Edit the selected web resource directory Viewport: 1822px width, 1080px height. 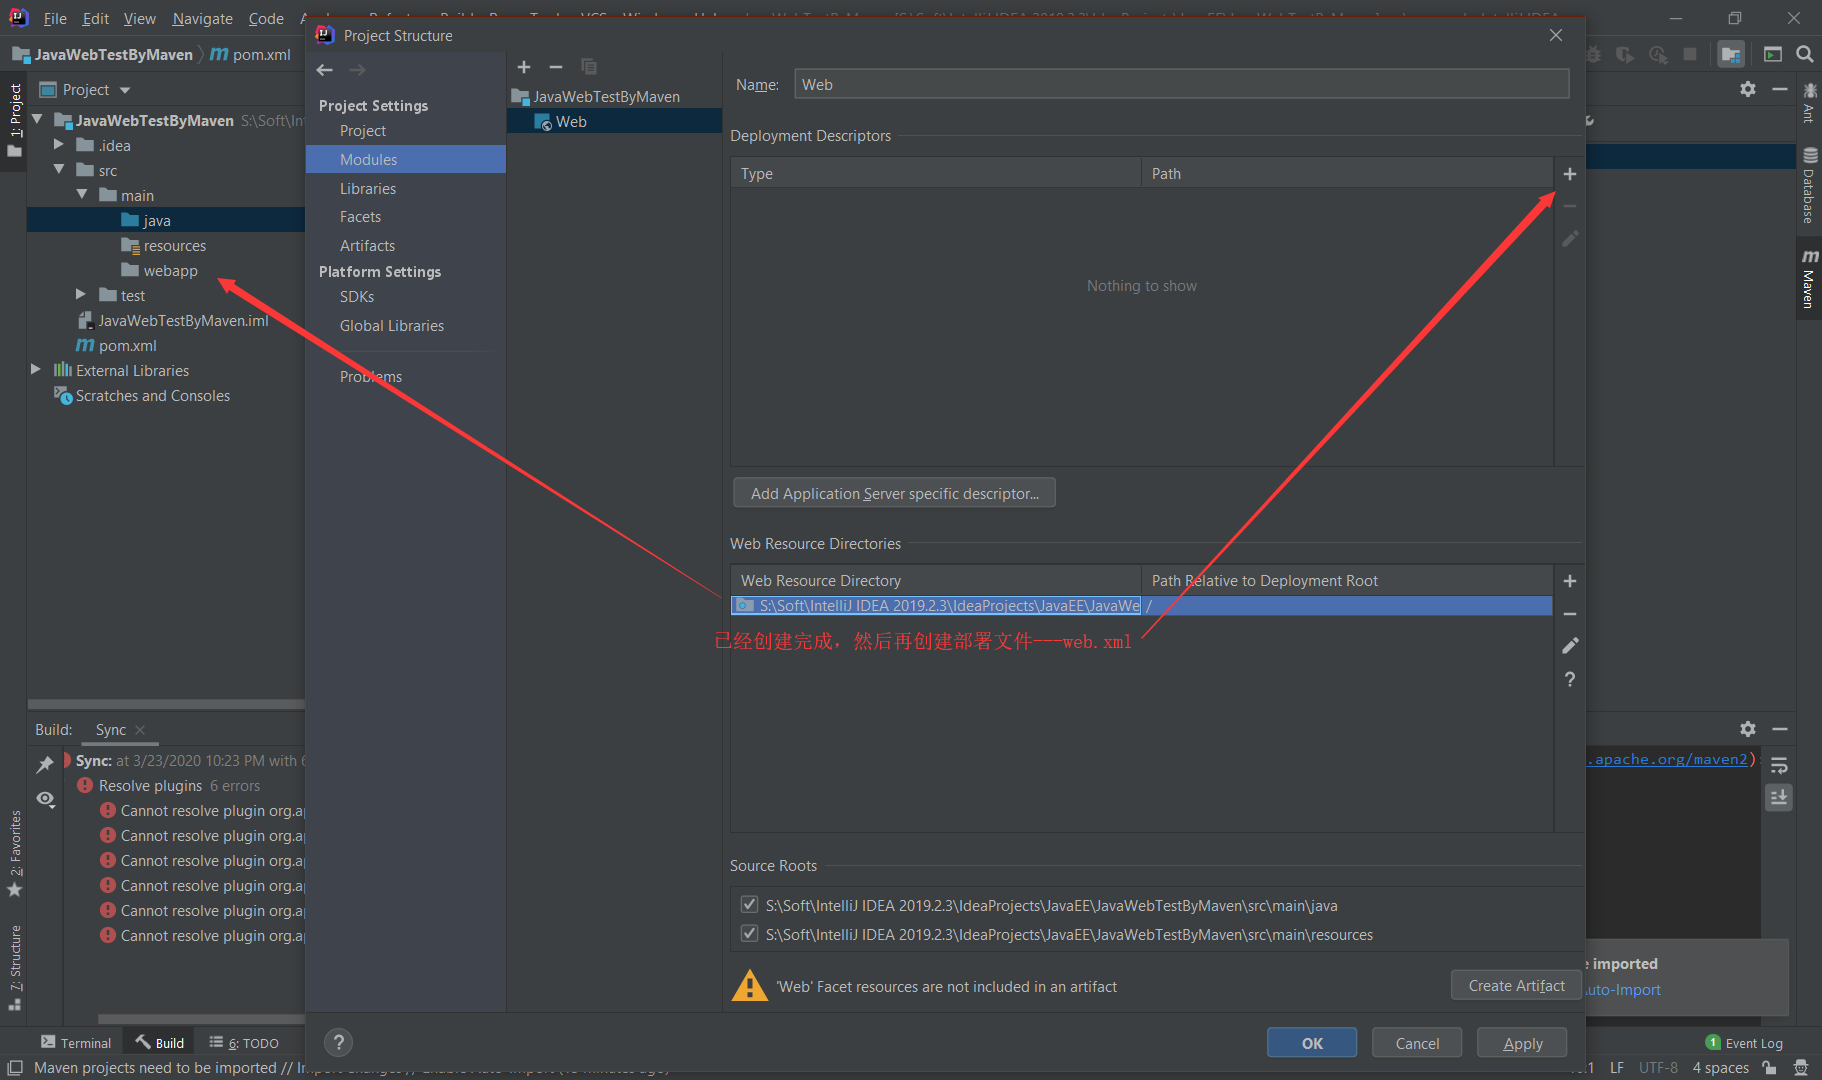(x=1570, y=646)
